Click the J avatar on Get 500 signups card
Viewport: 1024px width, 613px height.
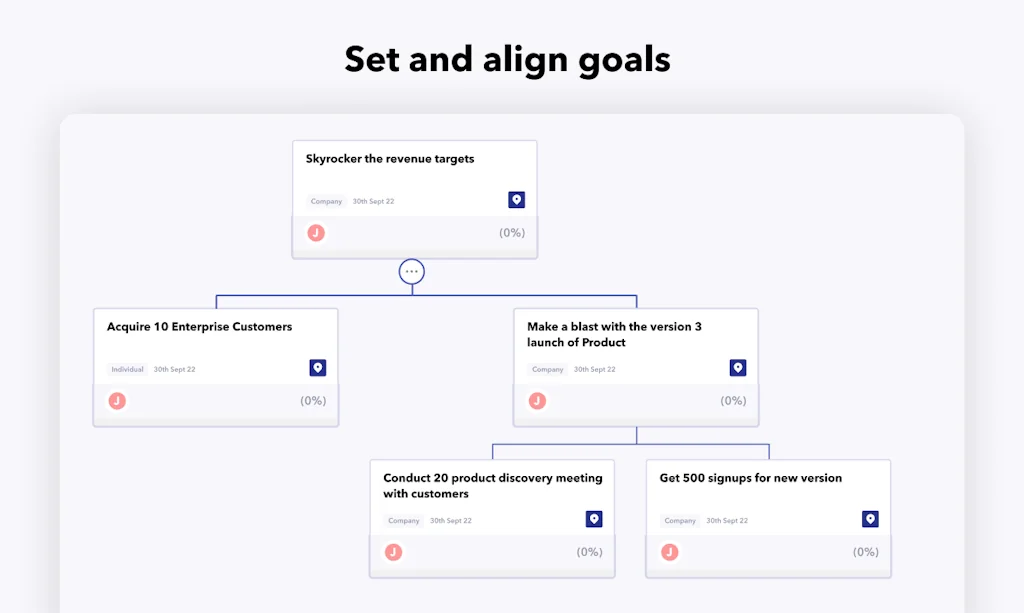[x=668, y=551]
